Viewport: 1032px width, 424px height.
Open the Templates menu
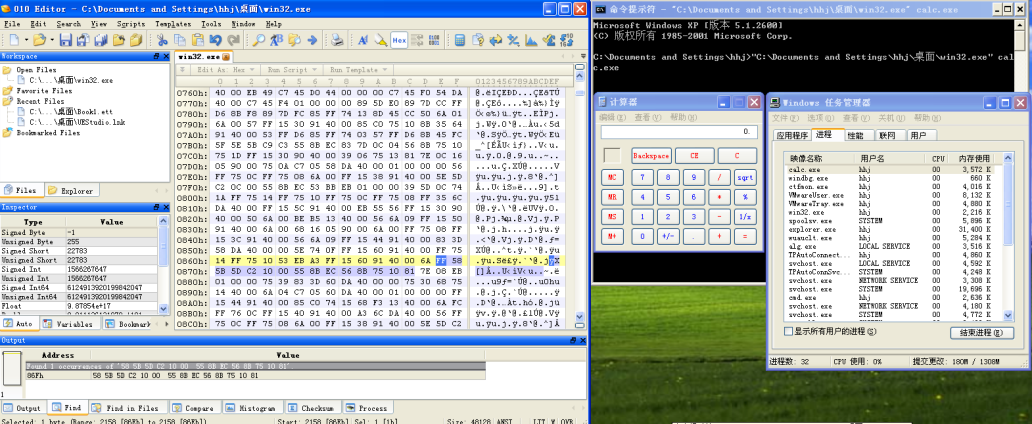(173, 24)
